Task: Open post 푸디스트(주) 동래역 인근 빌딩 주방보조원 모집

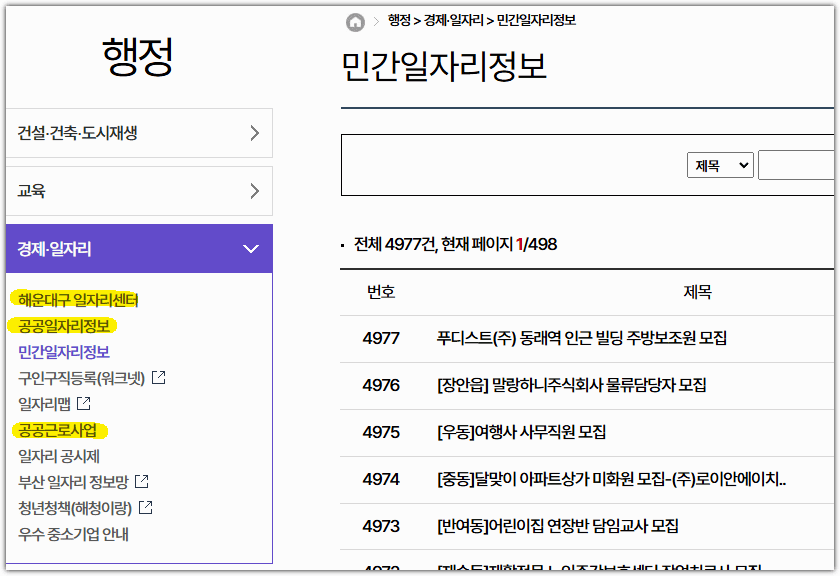Action: pyautogui.click(x=582, y=338)
